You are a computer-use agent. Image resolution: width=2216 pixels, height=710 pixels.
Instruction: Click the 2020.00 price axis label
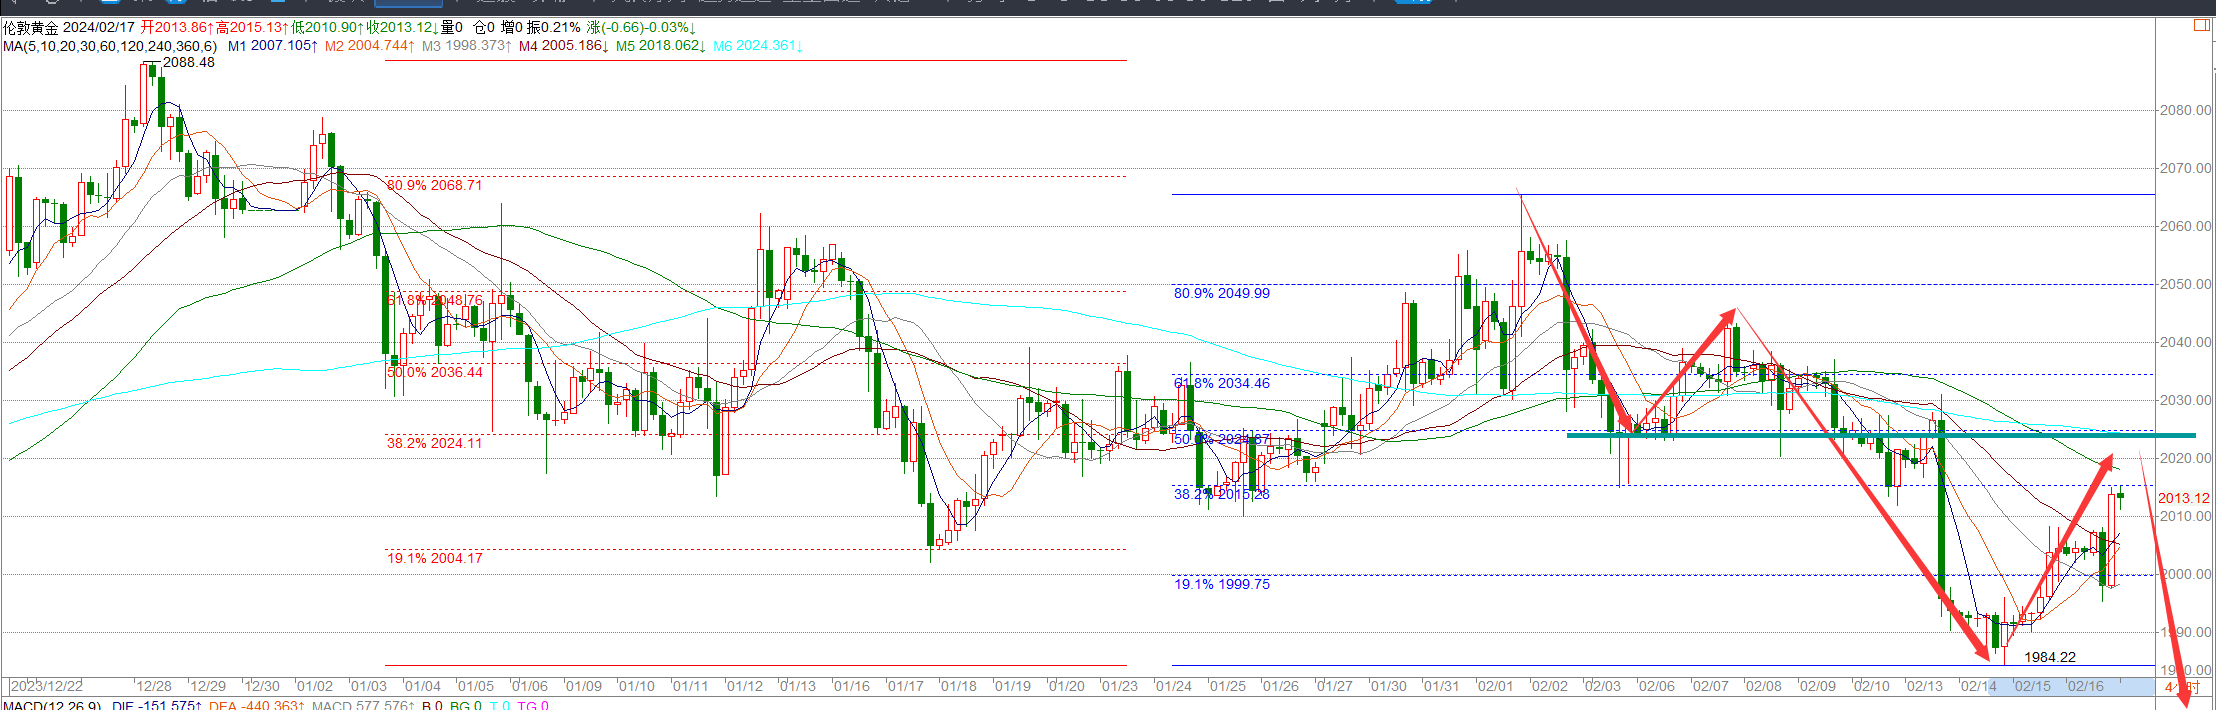(2185, 458)
